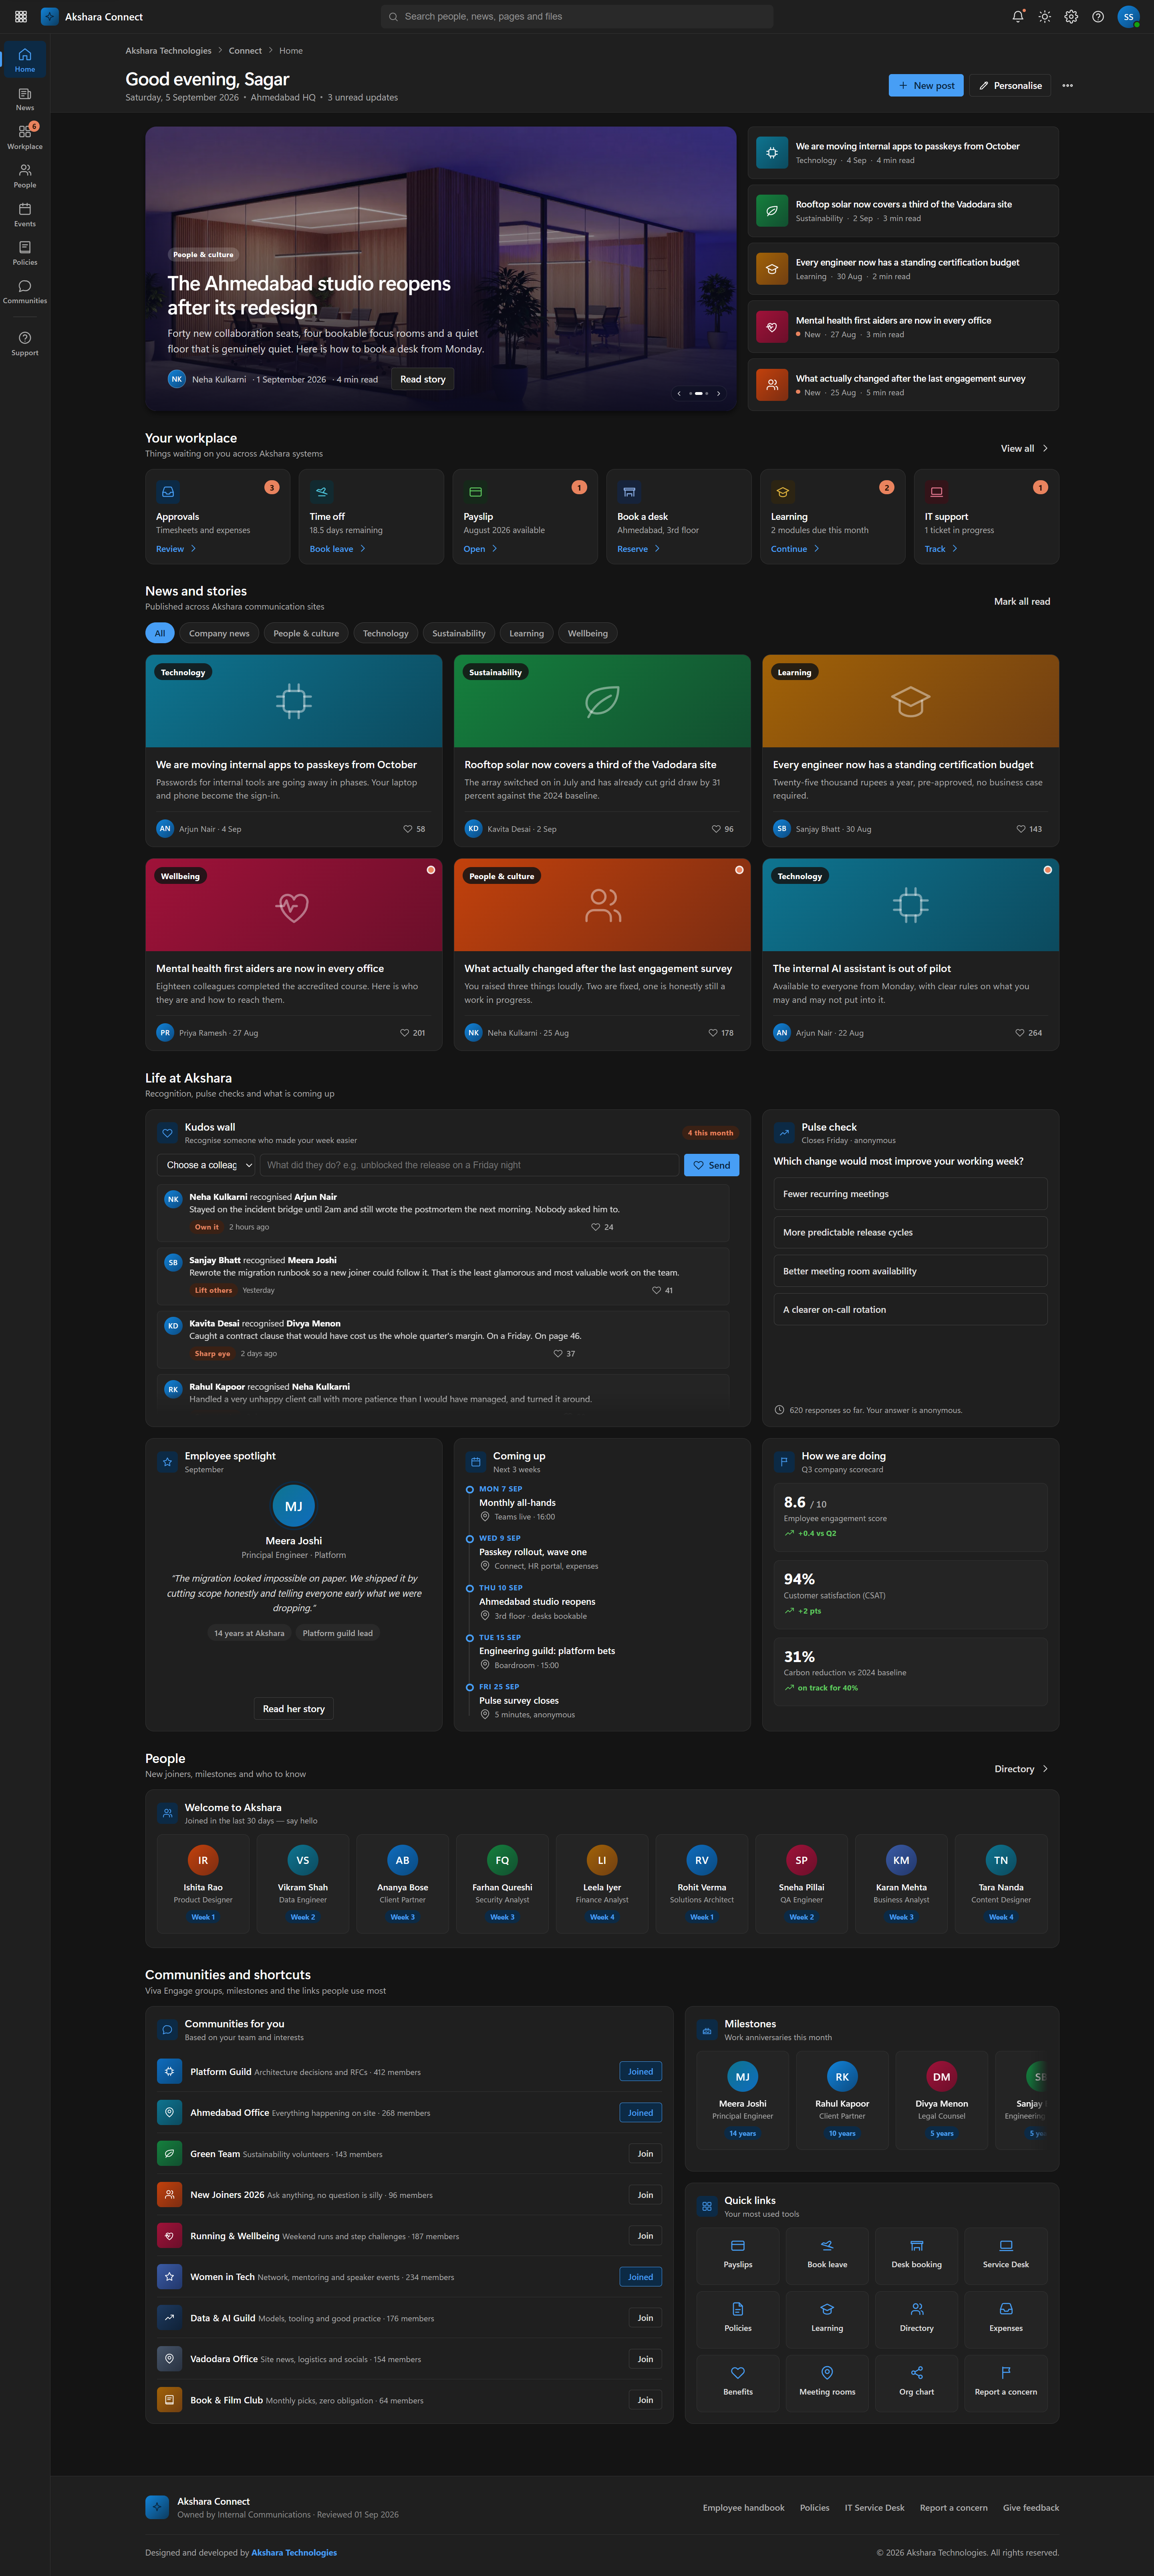Open the people Directory link
Screen dimensions: 1154x2576
pyautogui.click(x=1021, y=1769)
